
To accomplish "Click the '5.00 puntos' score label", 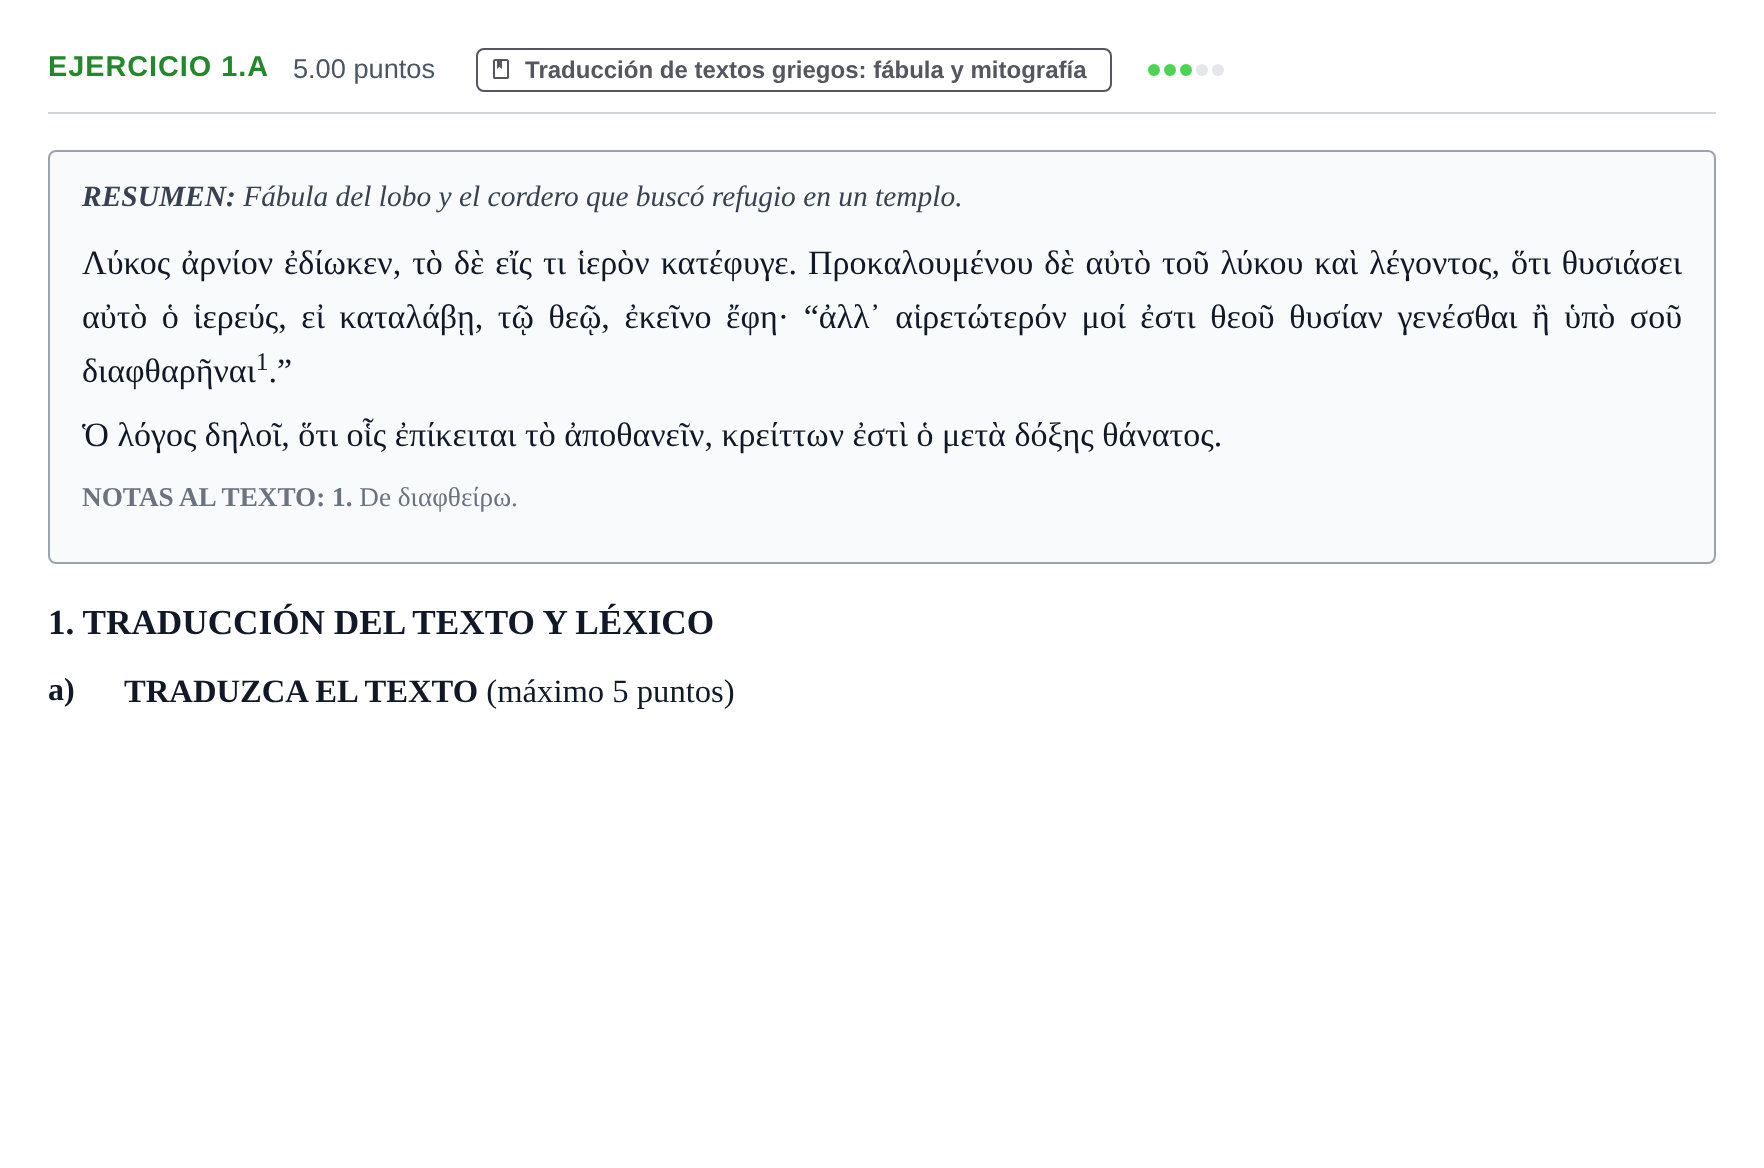I will point(364,69).
